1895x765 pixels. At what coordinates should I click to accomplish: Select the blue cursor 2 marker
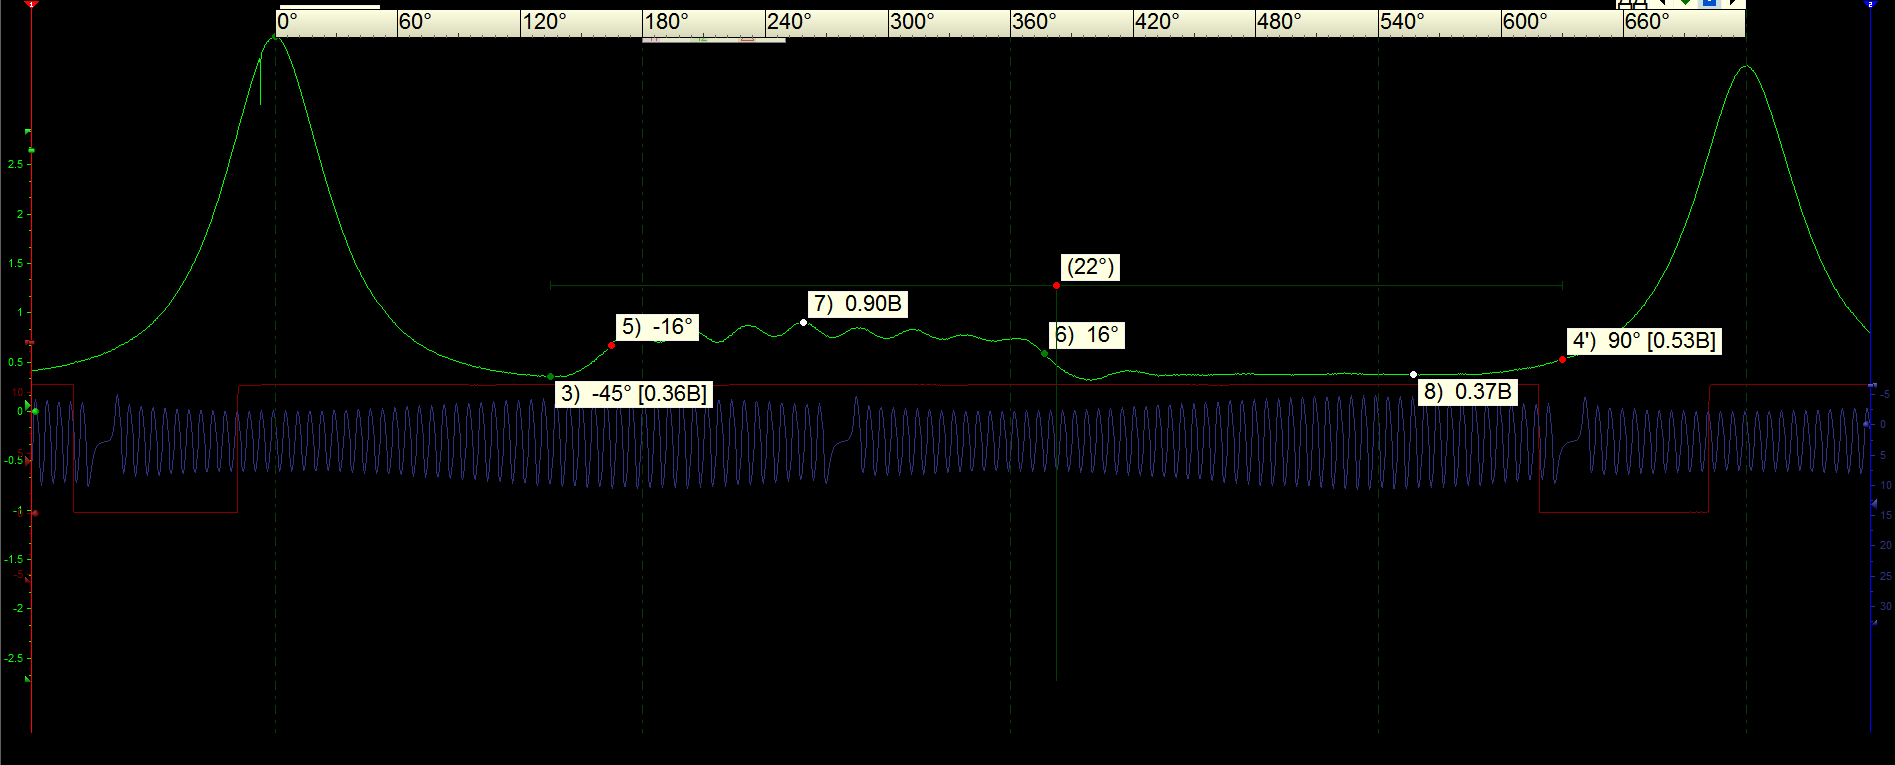click(1869, 4)
